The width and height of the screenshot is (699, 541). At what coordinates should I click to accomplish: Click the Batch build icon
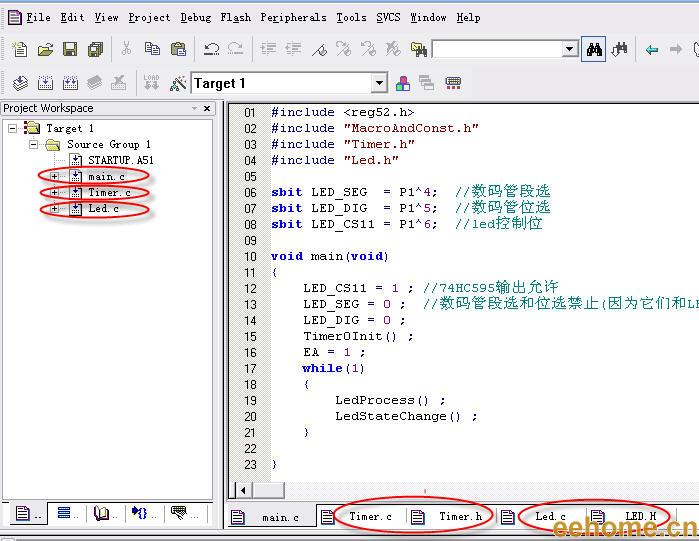pyautogui.click(x=95, y=83)
